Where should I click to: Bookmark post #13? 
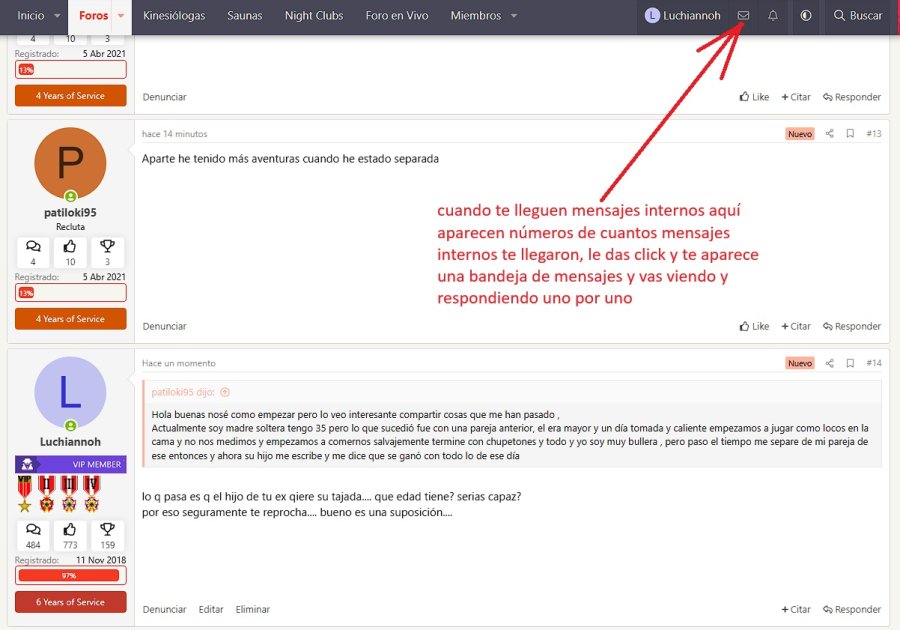(850, 134)
